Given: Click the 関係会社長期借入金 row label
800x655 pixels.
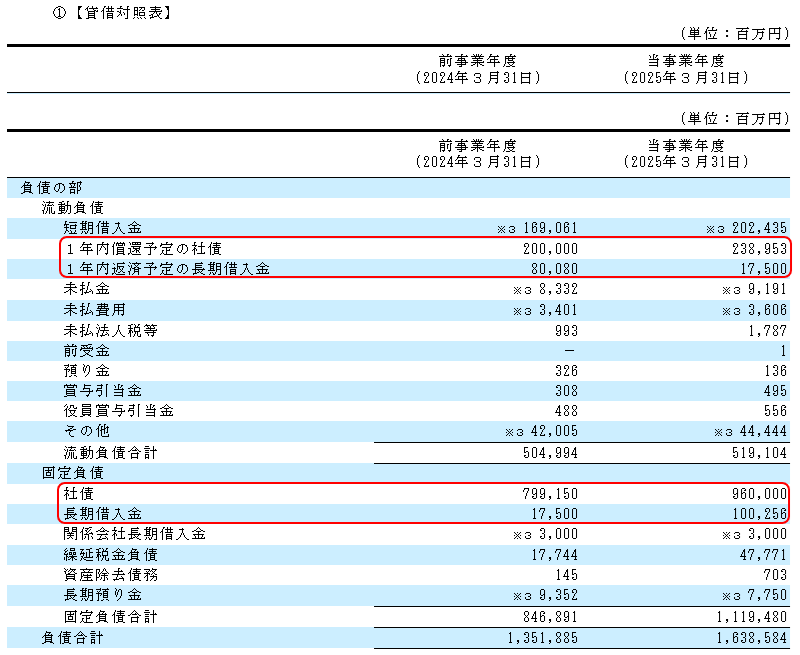Looking at the screenshot, I should [135, 534].
